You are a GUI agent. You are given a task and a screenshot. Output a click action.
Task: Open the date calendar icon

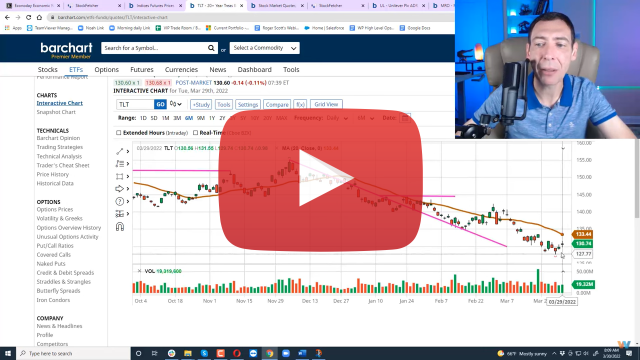point(405,118)
